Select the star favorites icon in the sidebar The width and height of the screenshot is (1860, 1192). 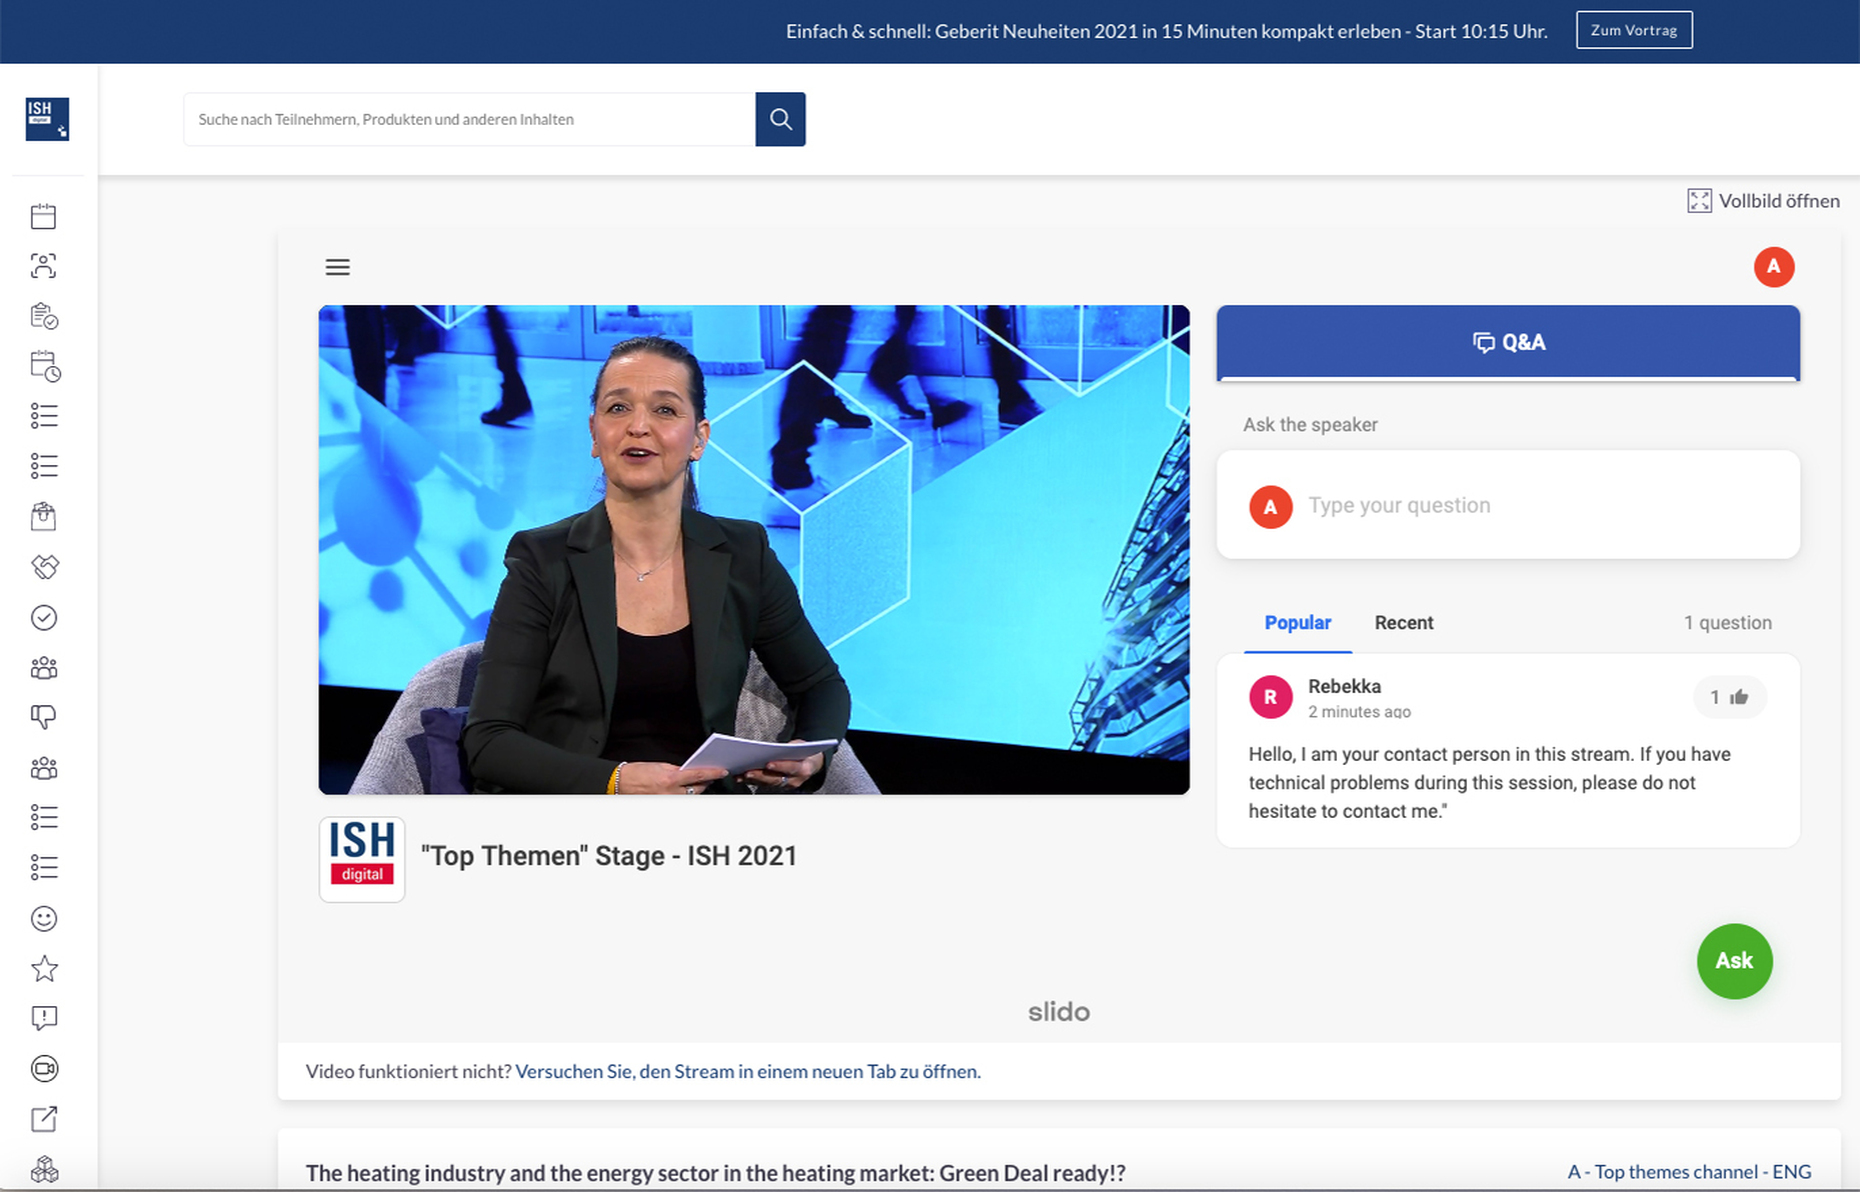44,968
